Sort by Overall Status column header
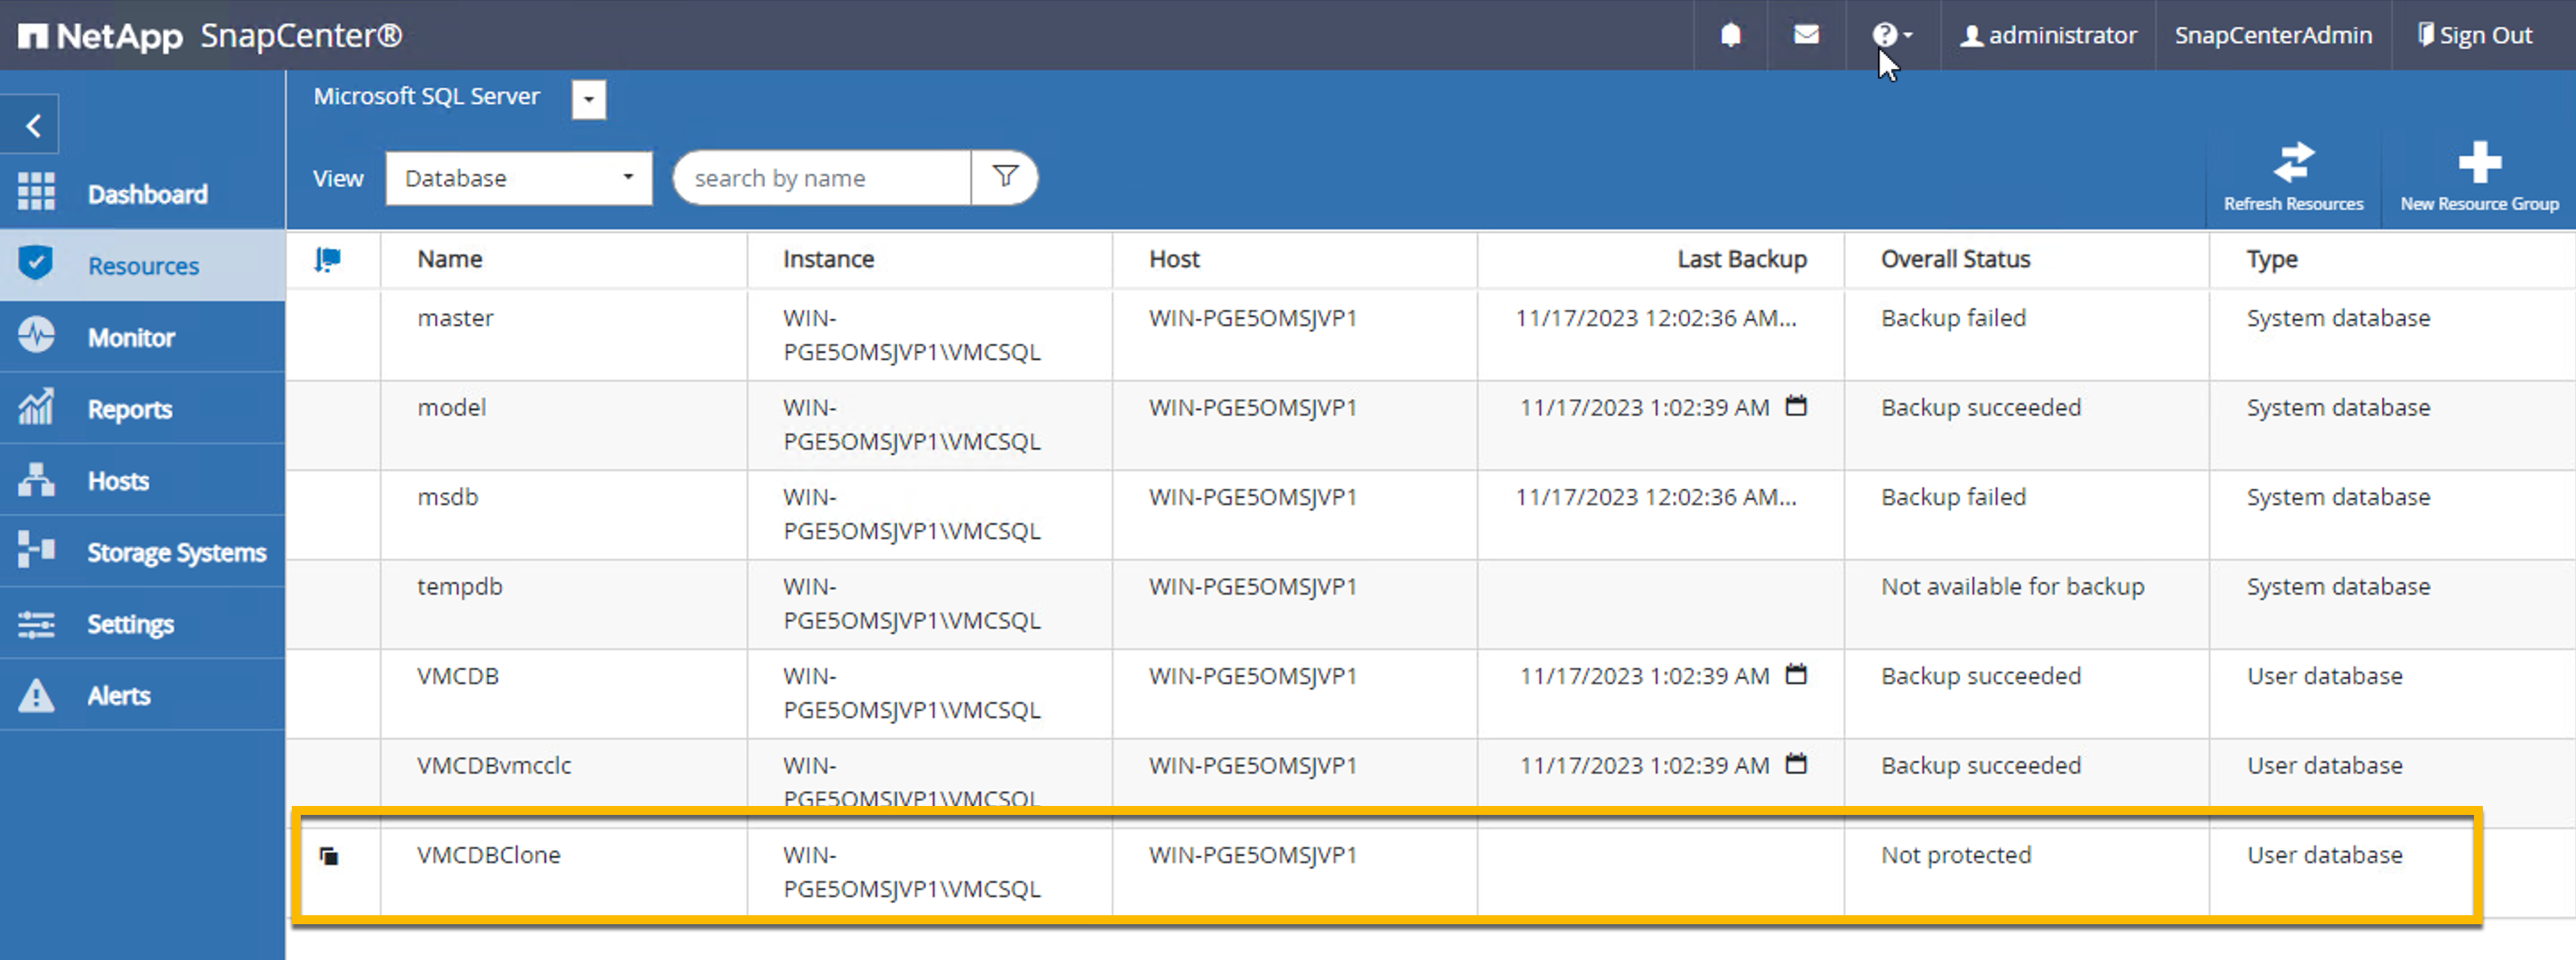Screen dimensions: 2576x960 pyautogui.click(x=1955, y=259)
